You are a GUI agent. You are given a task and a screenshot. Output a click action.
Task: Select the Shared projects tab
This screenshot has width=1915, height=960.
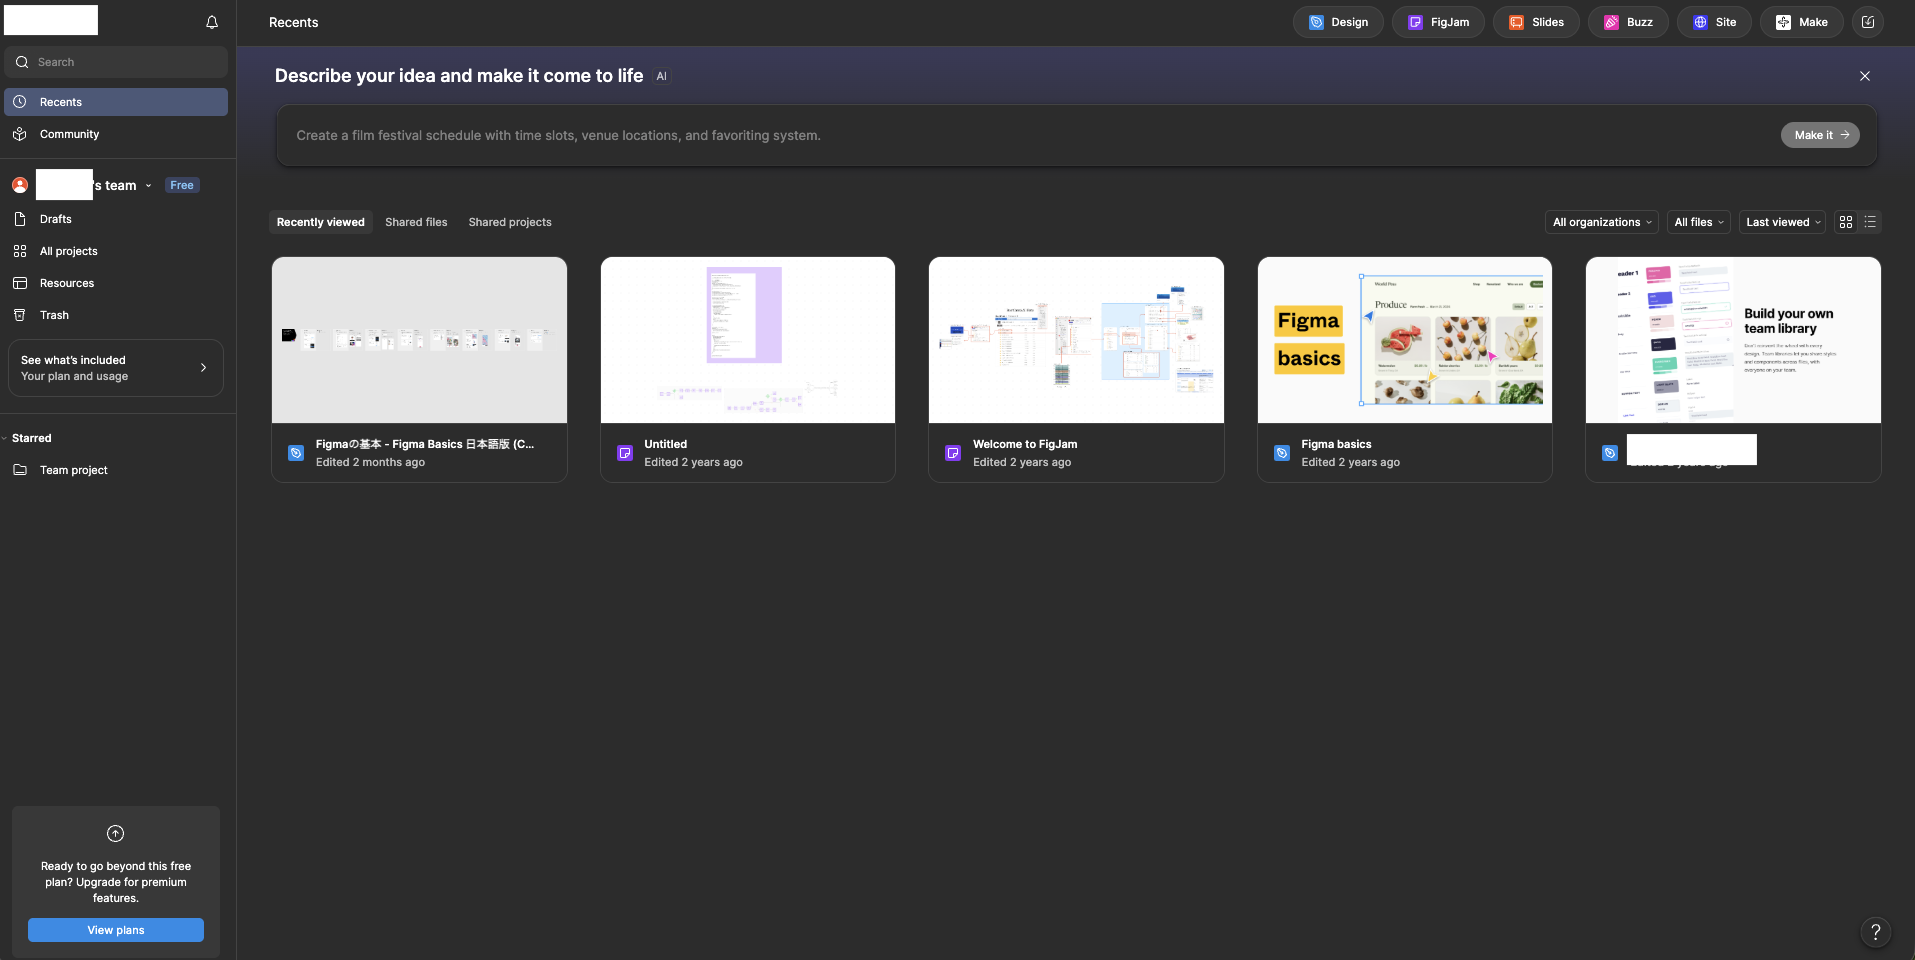pyautogui.click(x=510, y=222)
